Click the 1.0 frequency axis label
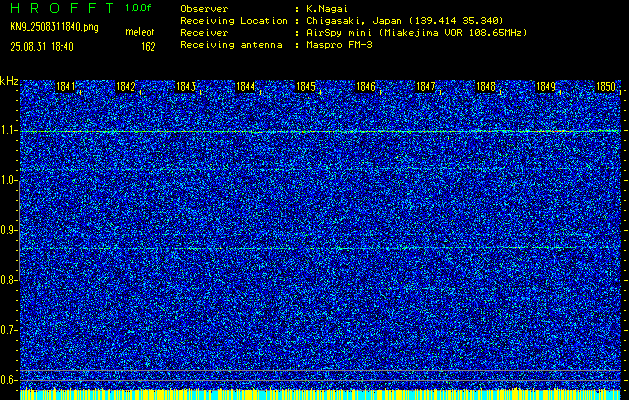Image resolution: width=629 pixels, height=400 pixels. [x=8, y=181]
